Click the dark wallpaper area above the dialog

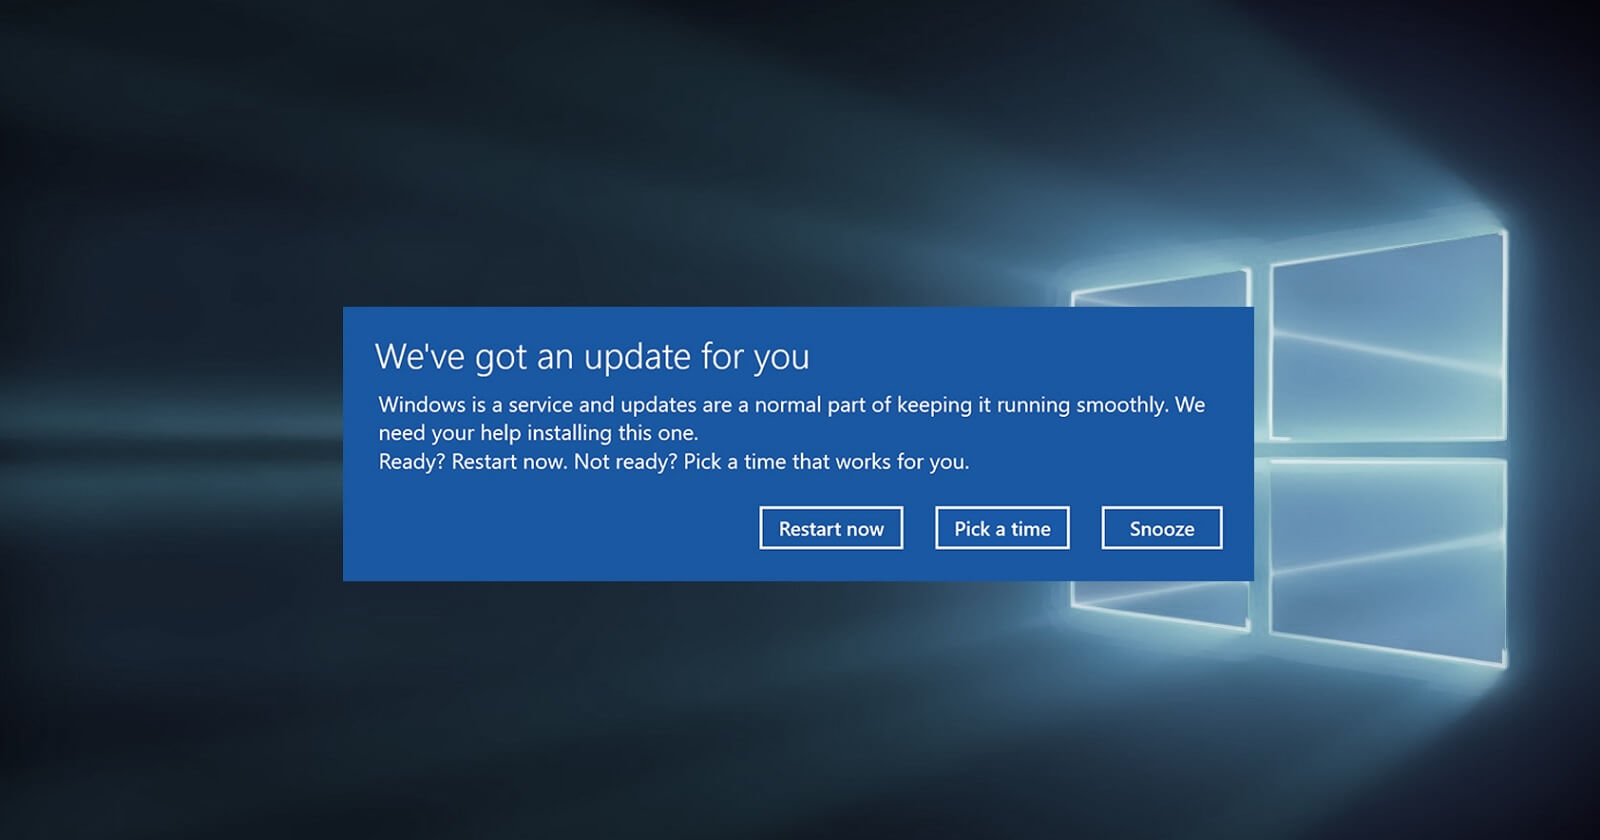click(x=700, y=150)
